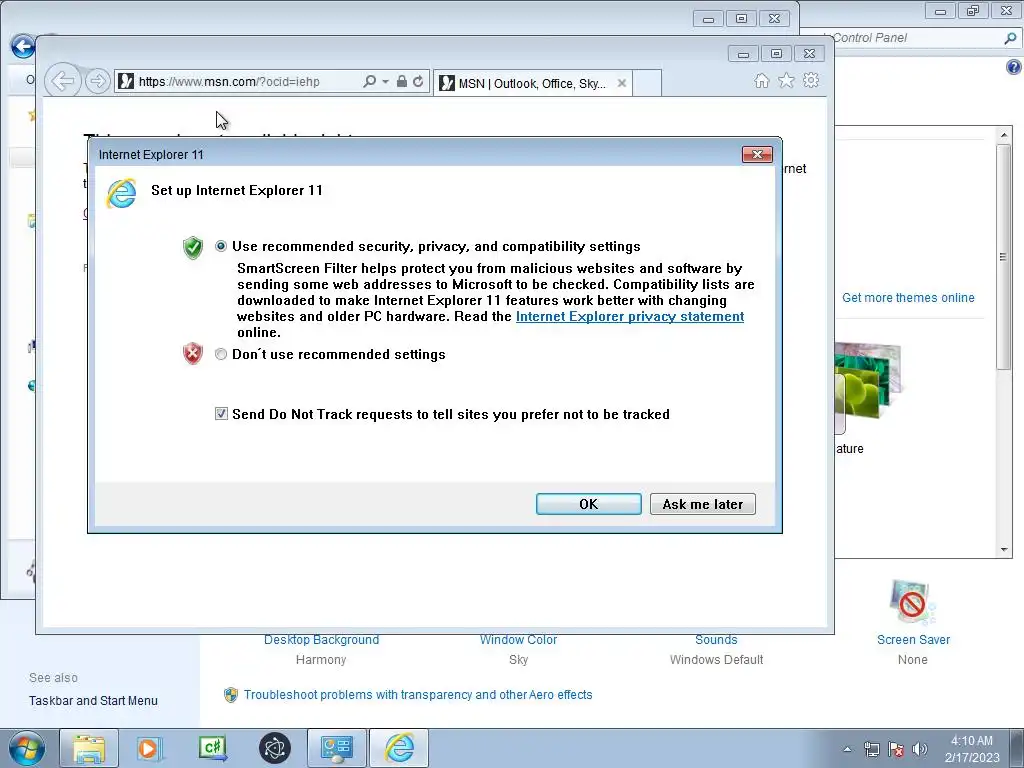Click the Screen Saver icon
The height and width of the screenshot is (768, 1024).
point(912,603)
